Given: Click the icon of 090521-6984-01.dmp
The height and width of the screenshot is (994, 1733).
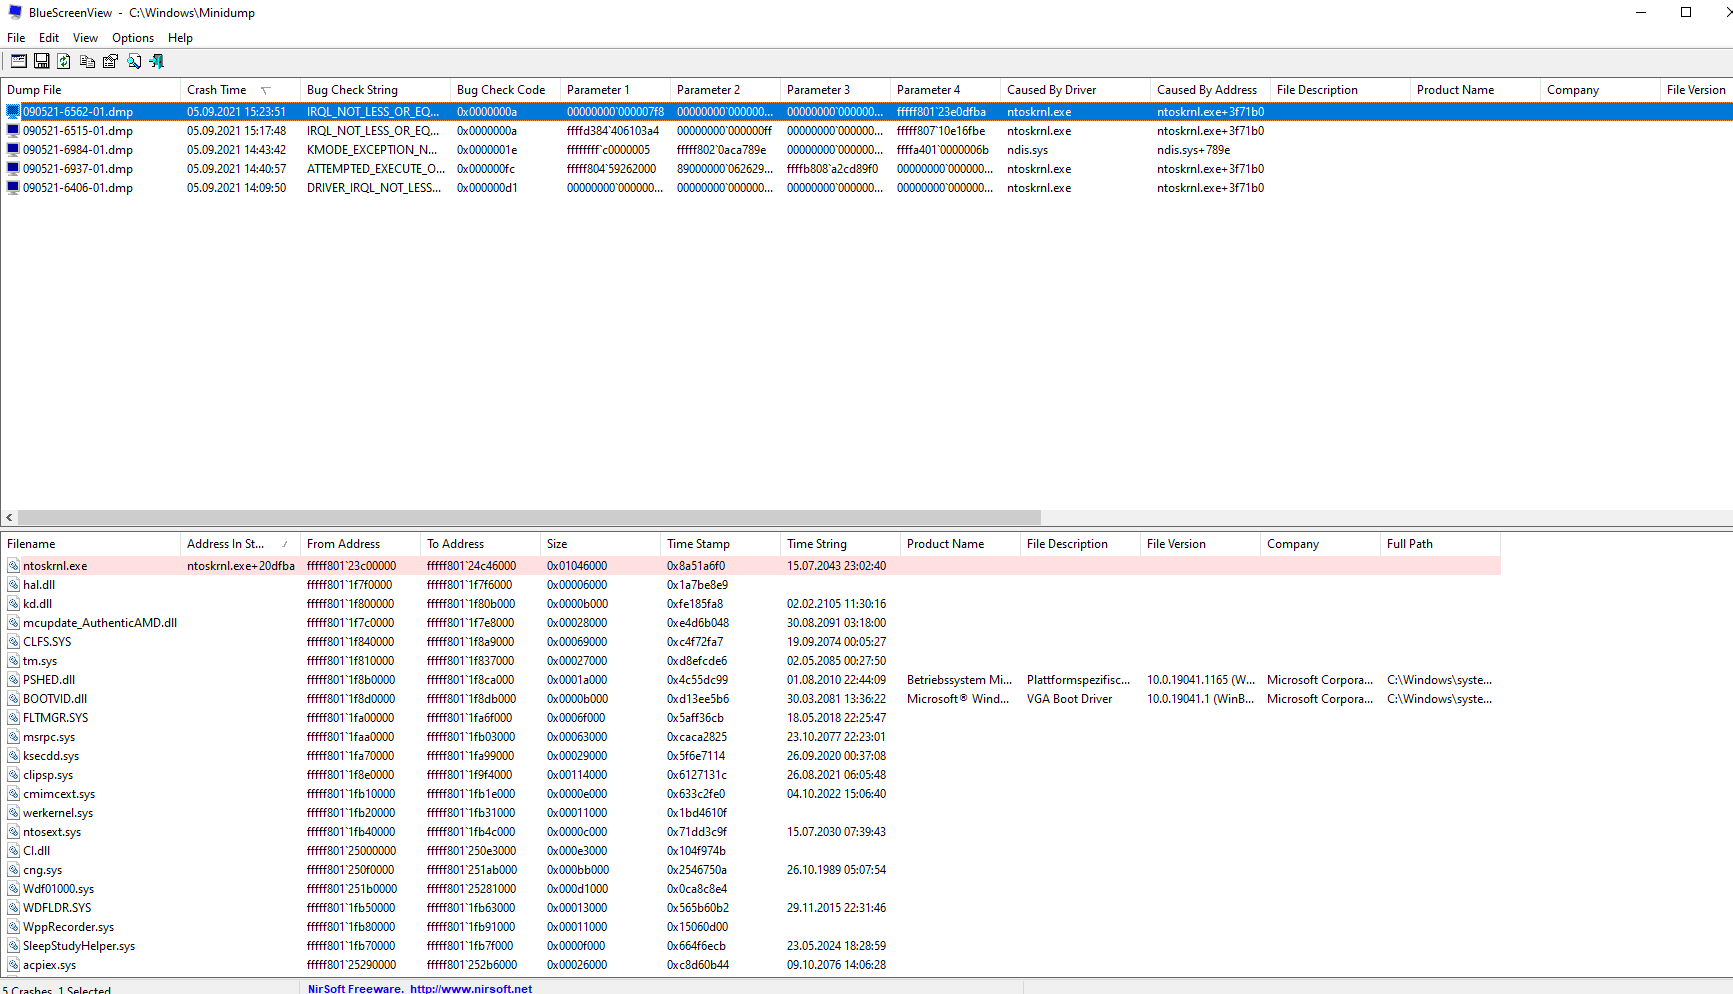Looking at the screenshot, I should tap(13, 150).
